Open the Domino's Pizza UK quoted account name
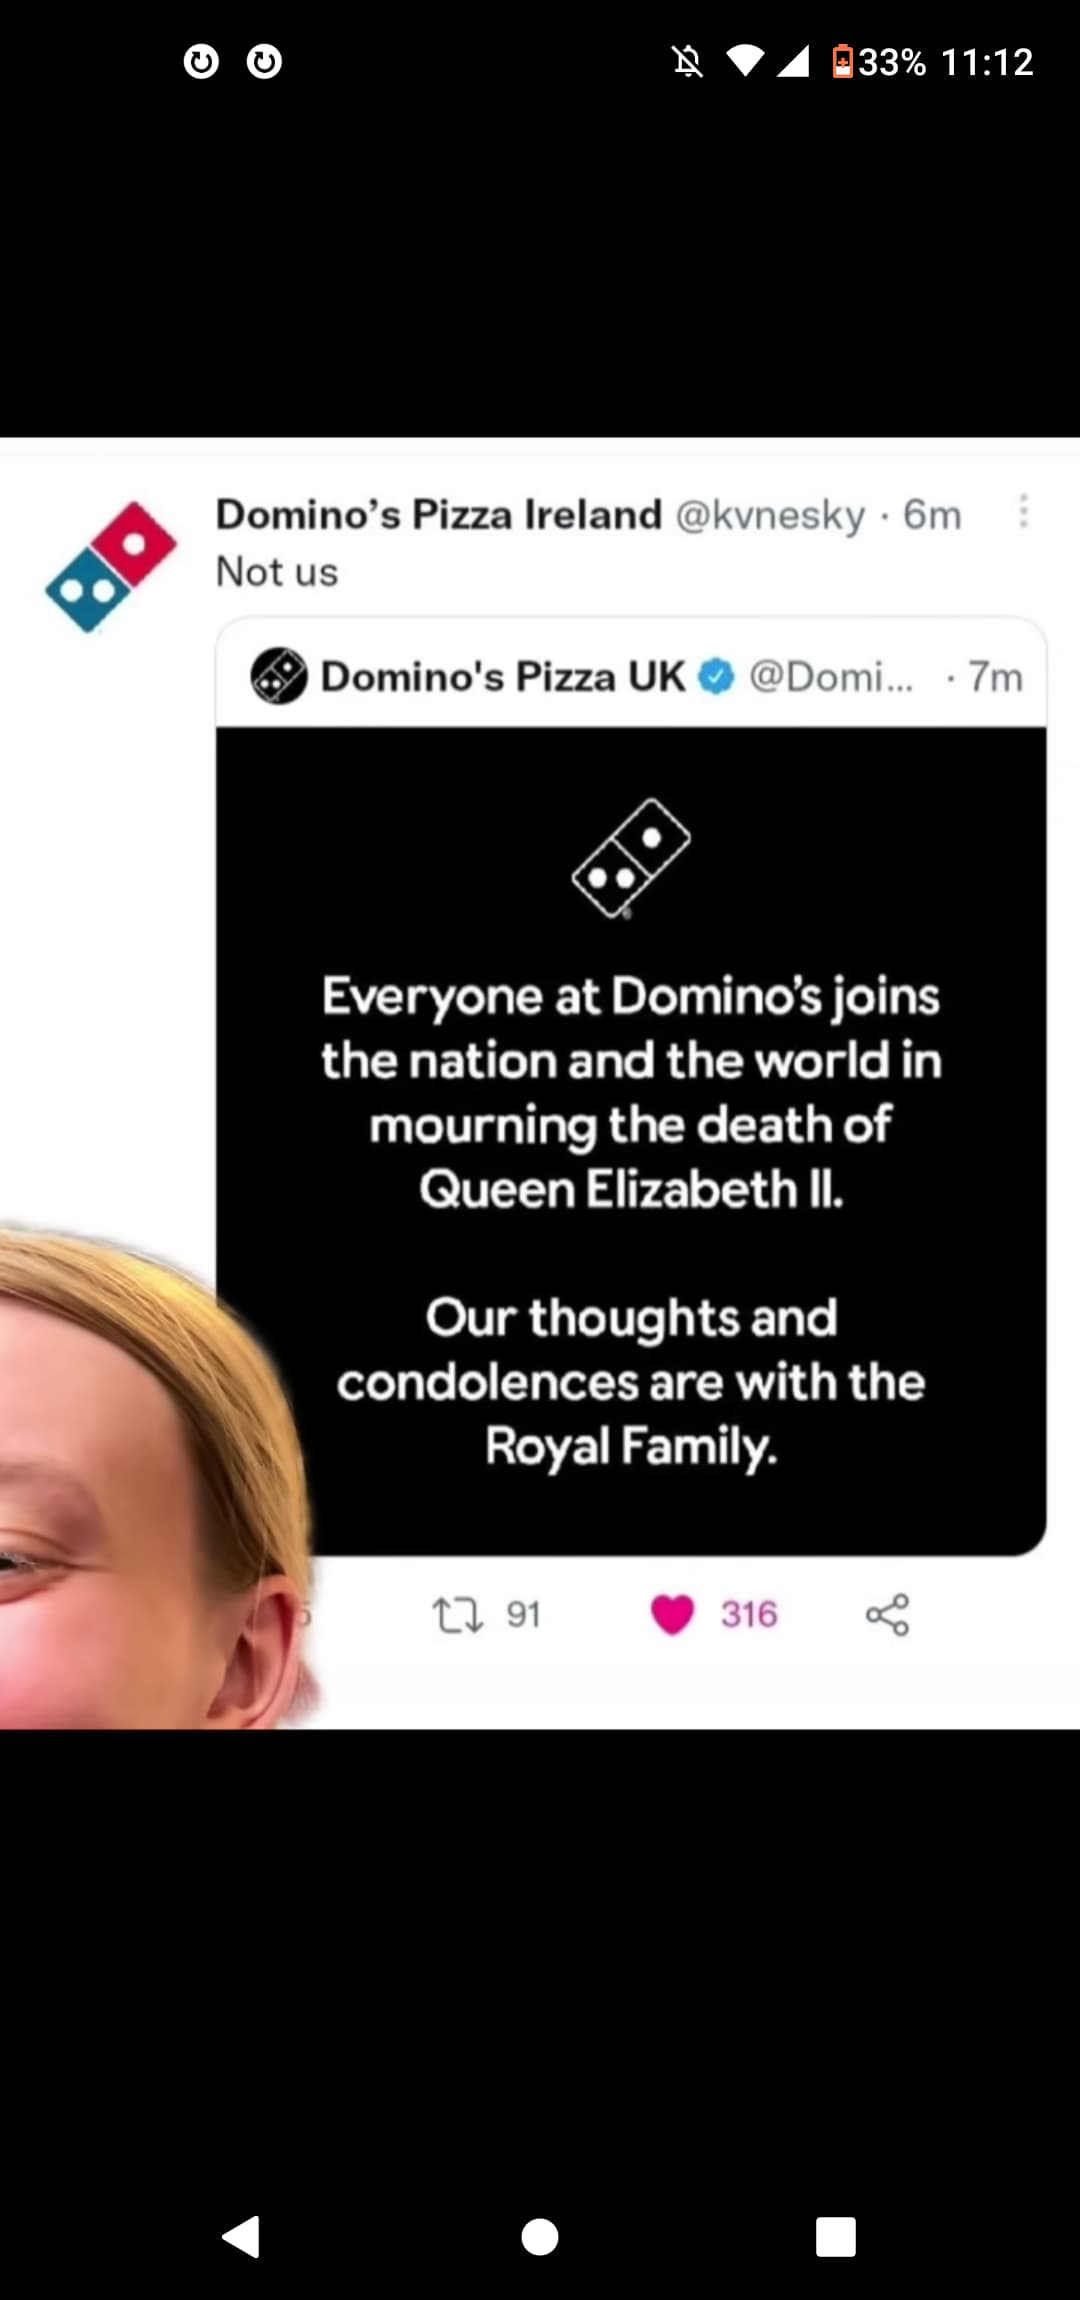 click(x=503, y=677)
